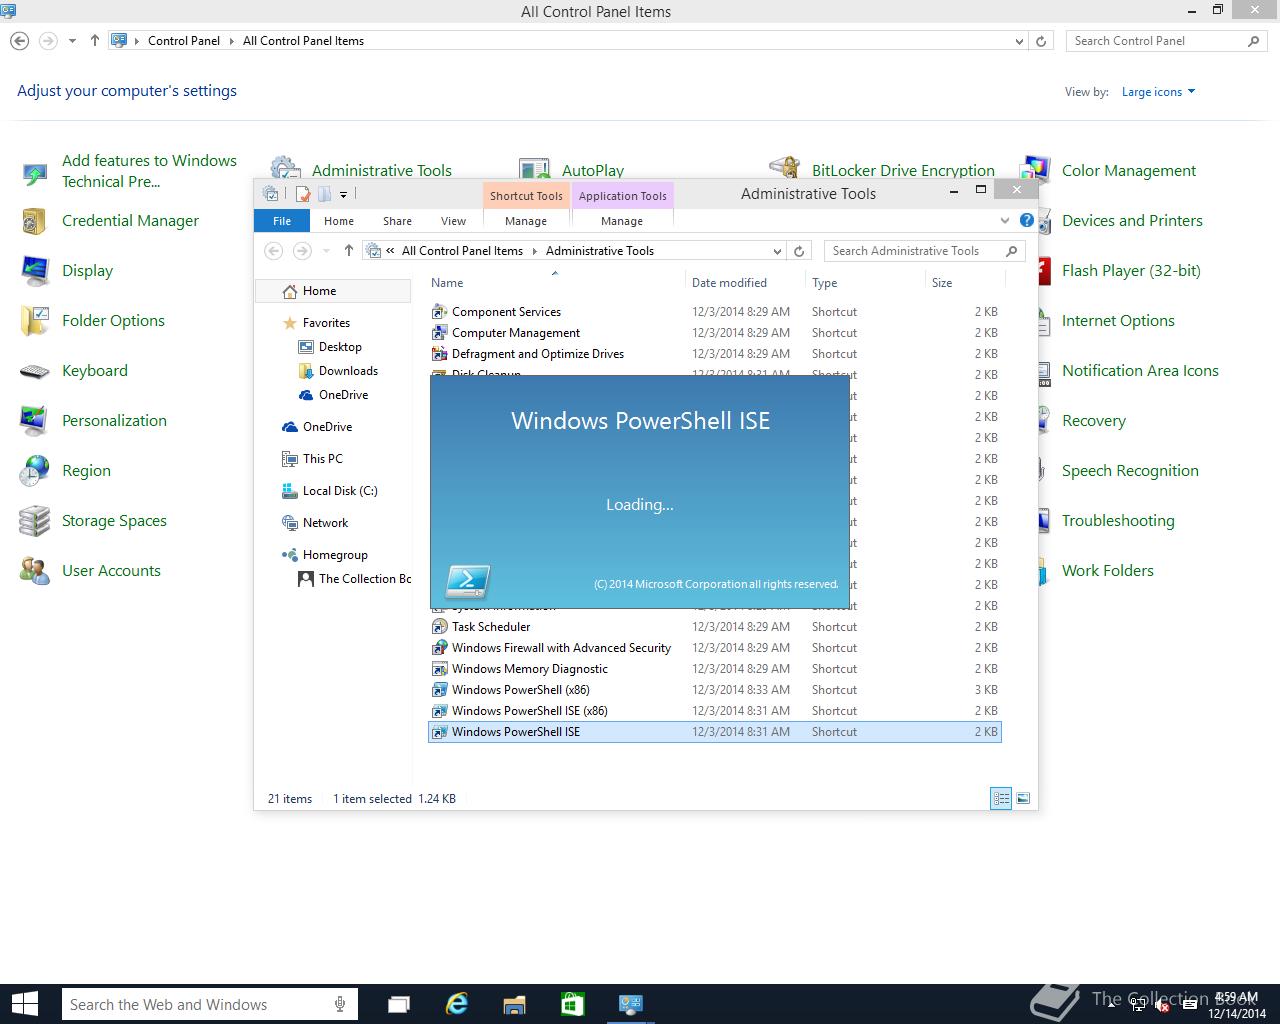This screenshot has width=1280, height=1024.
Task: Click Windows Memory Diagnostic shortcut icon
Action: 439,669
